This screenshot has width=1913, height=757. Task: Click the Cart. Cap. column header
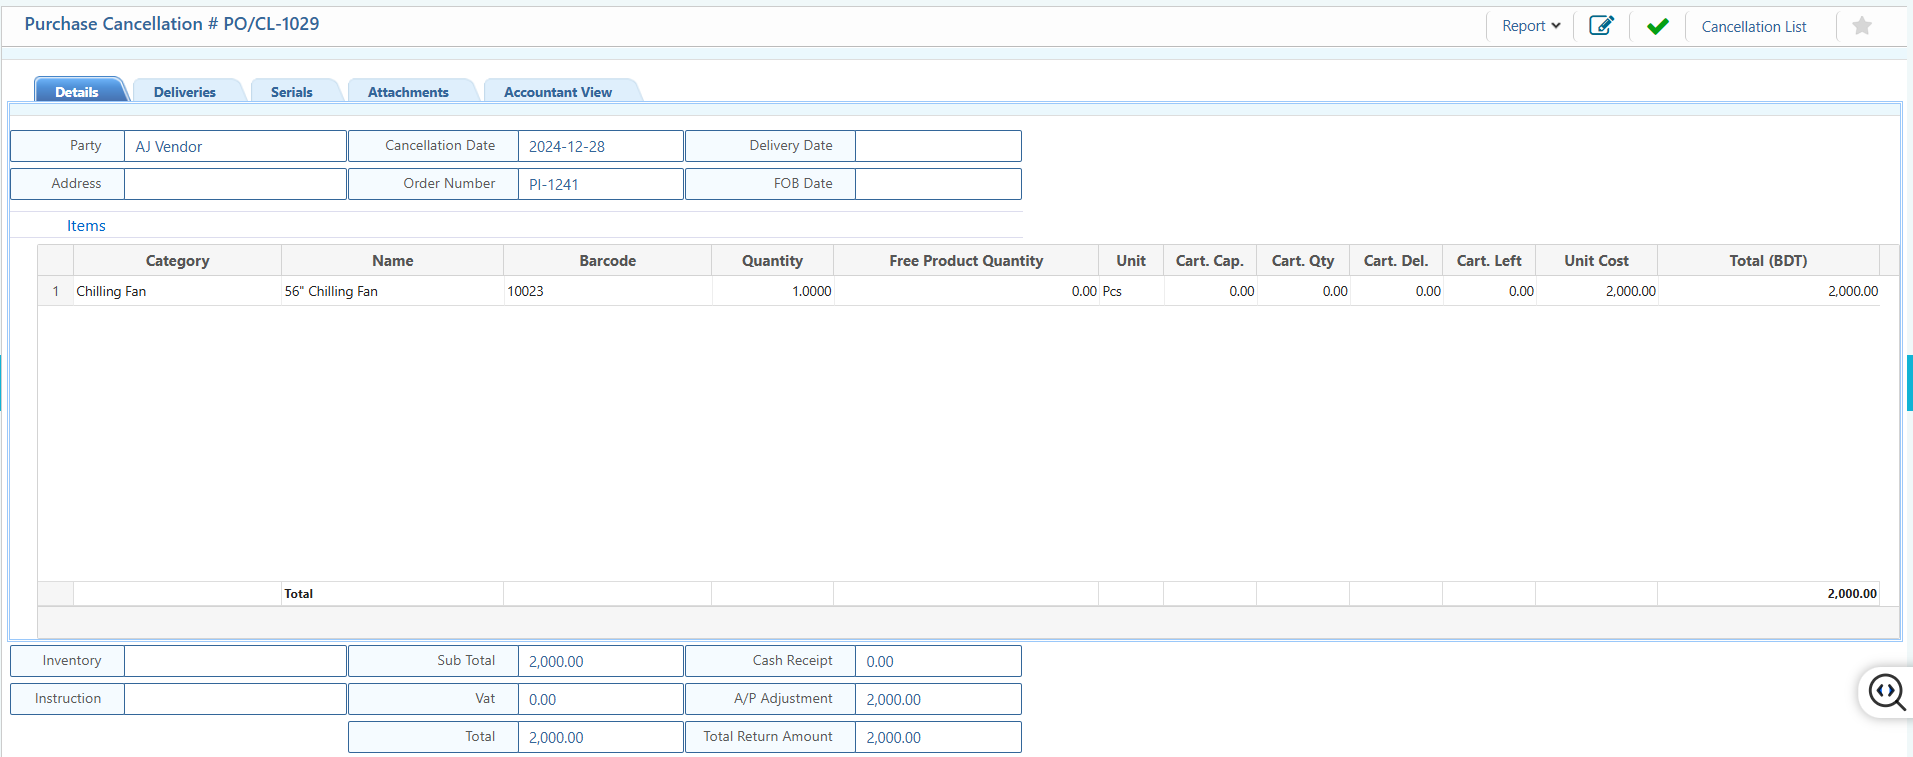[1210, 260]
